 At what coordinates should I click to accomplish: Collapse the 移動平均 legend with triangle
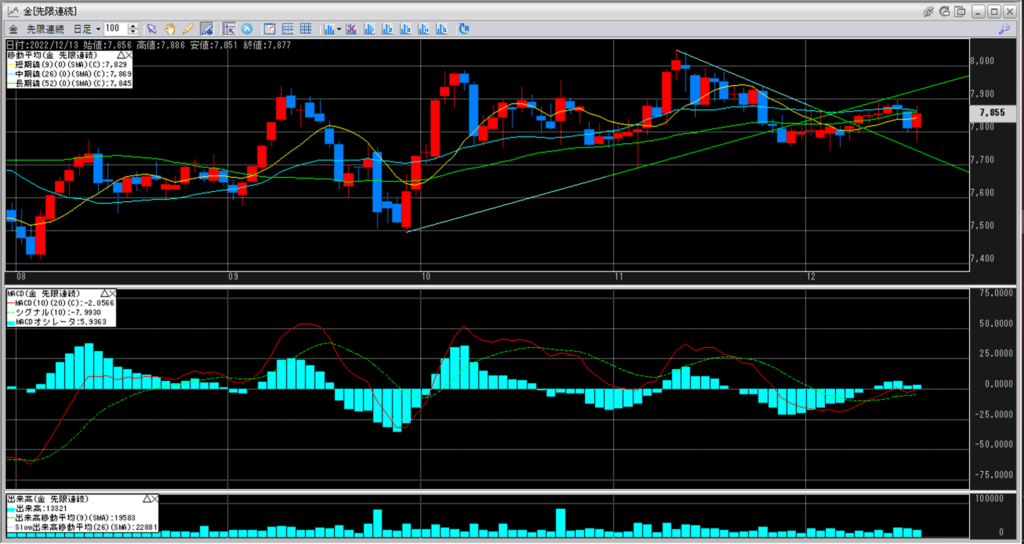[121, 56]
